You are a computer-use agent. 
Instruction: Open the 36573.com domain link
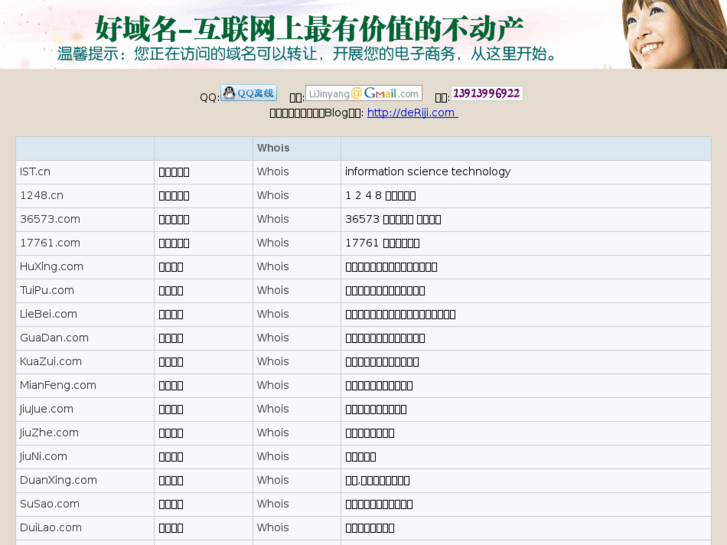tap(50, 219)
